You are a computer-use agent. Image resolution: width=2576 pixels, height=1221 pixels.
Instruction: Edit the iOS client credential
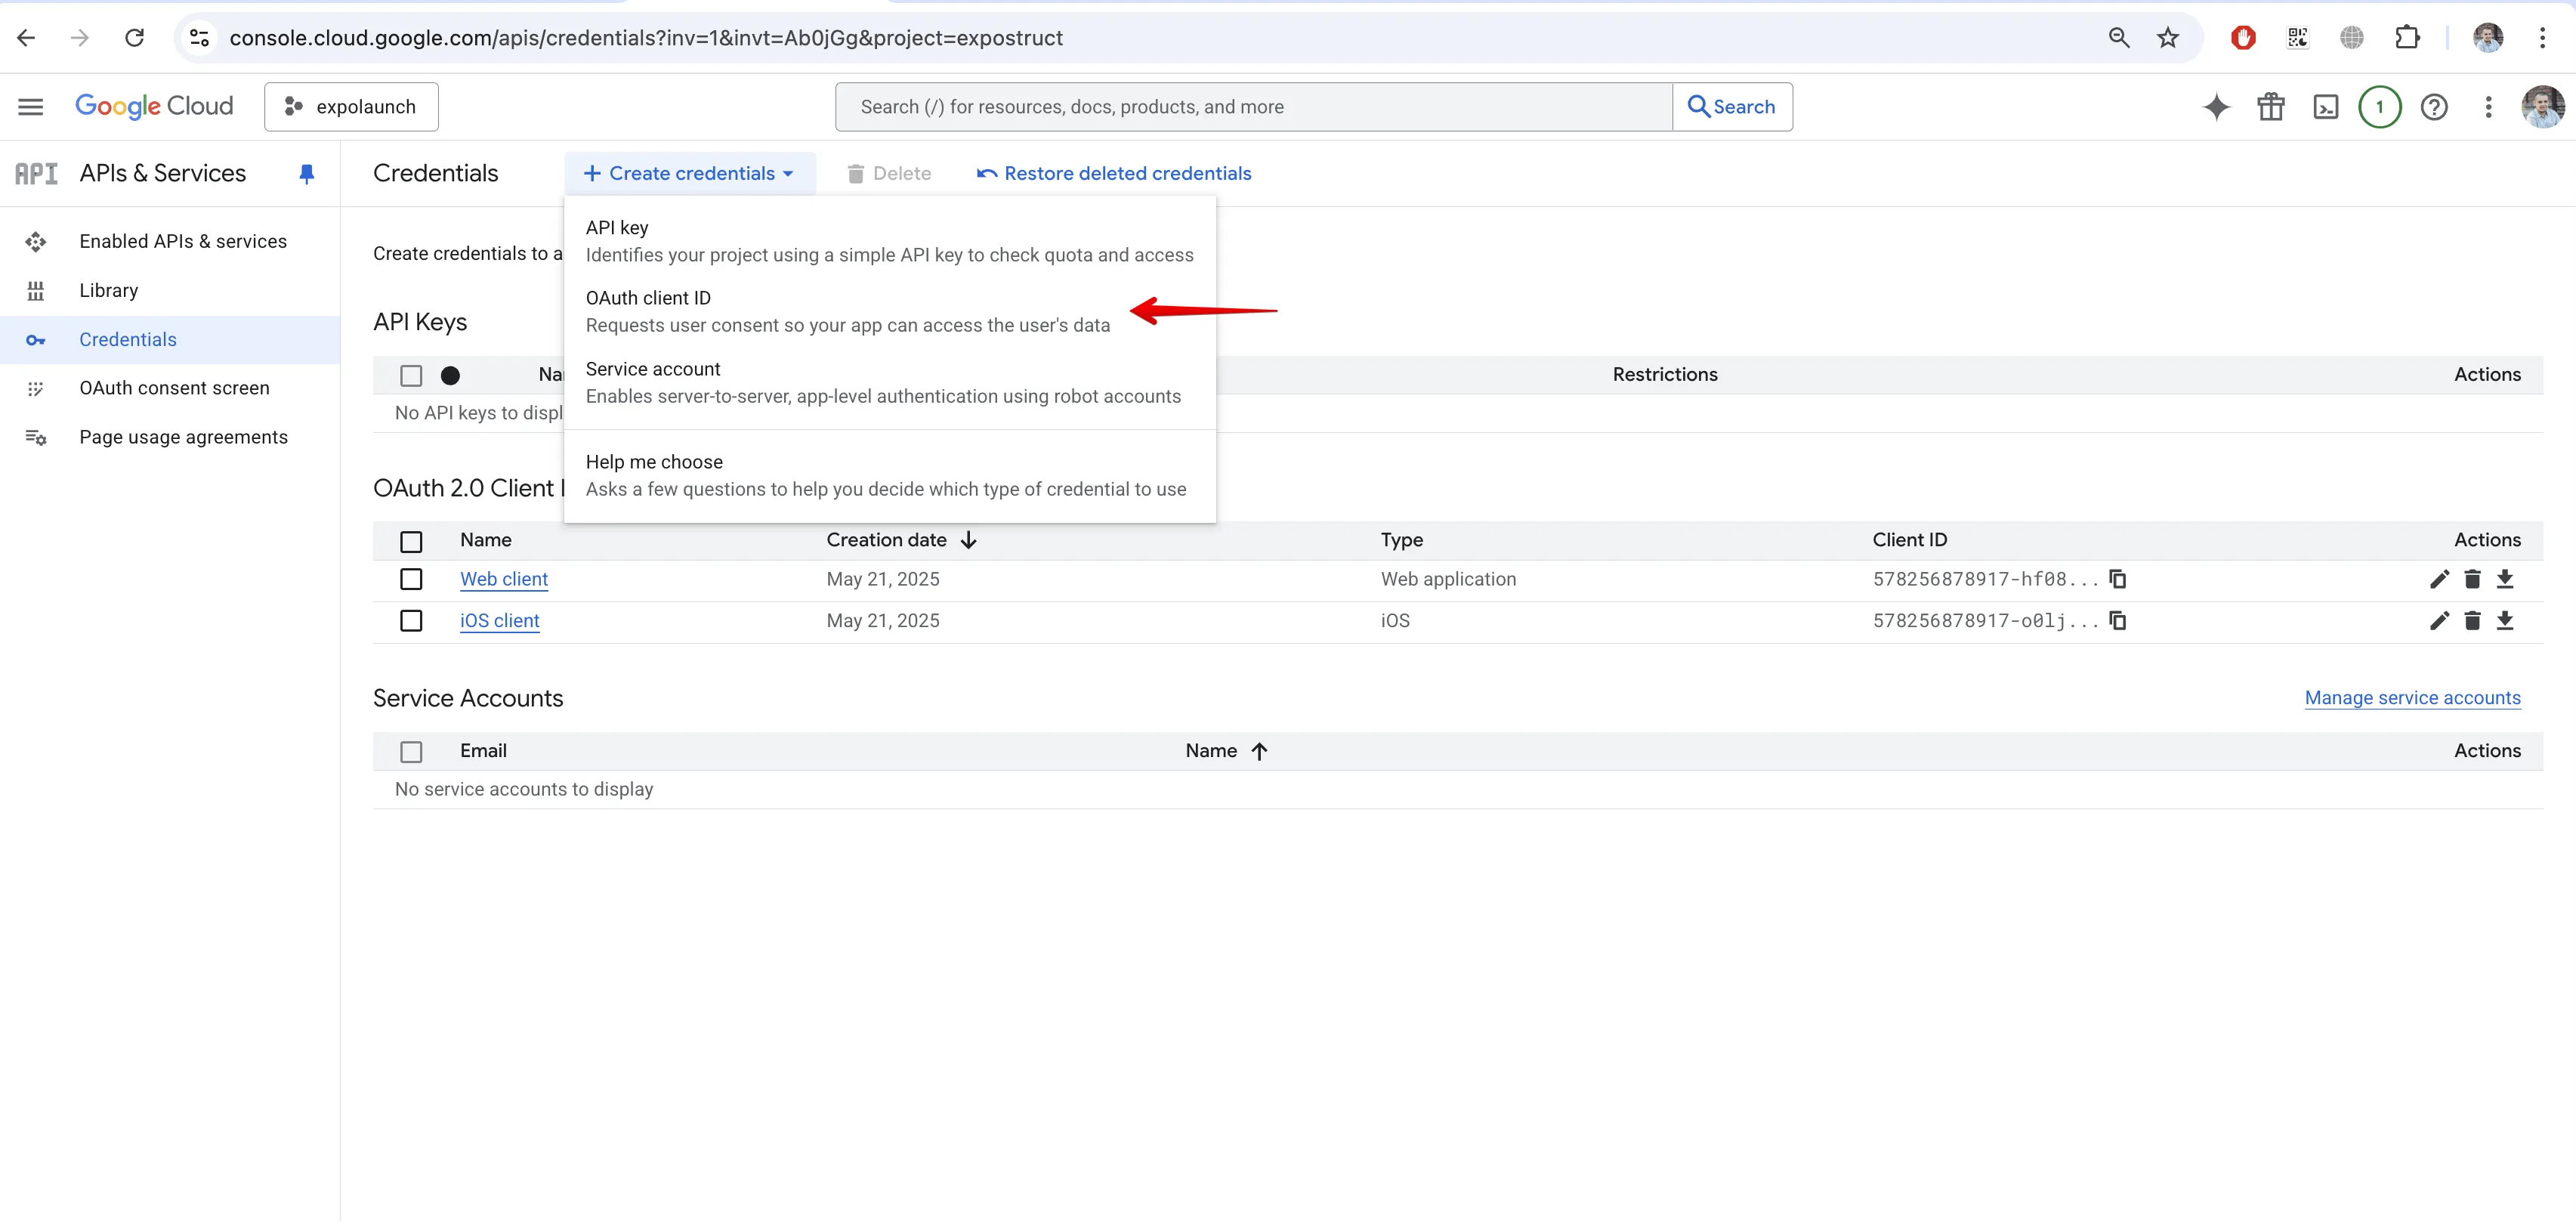pos(2439,621)
